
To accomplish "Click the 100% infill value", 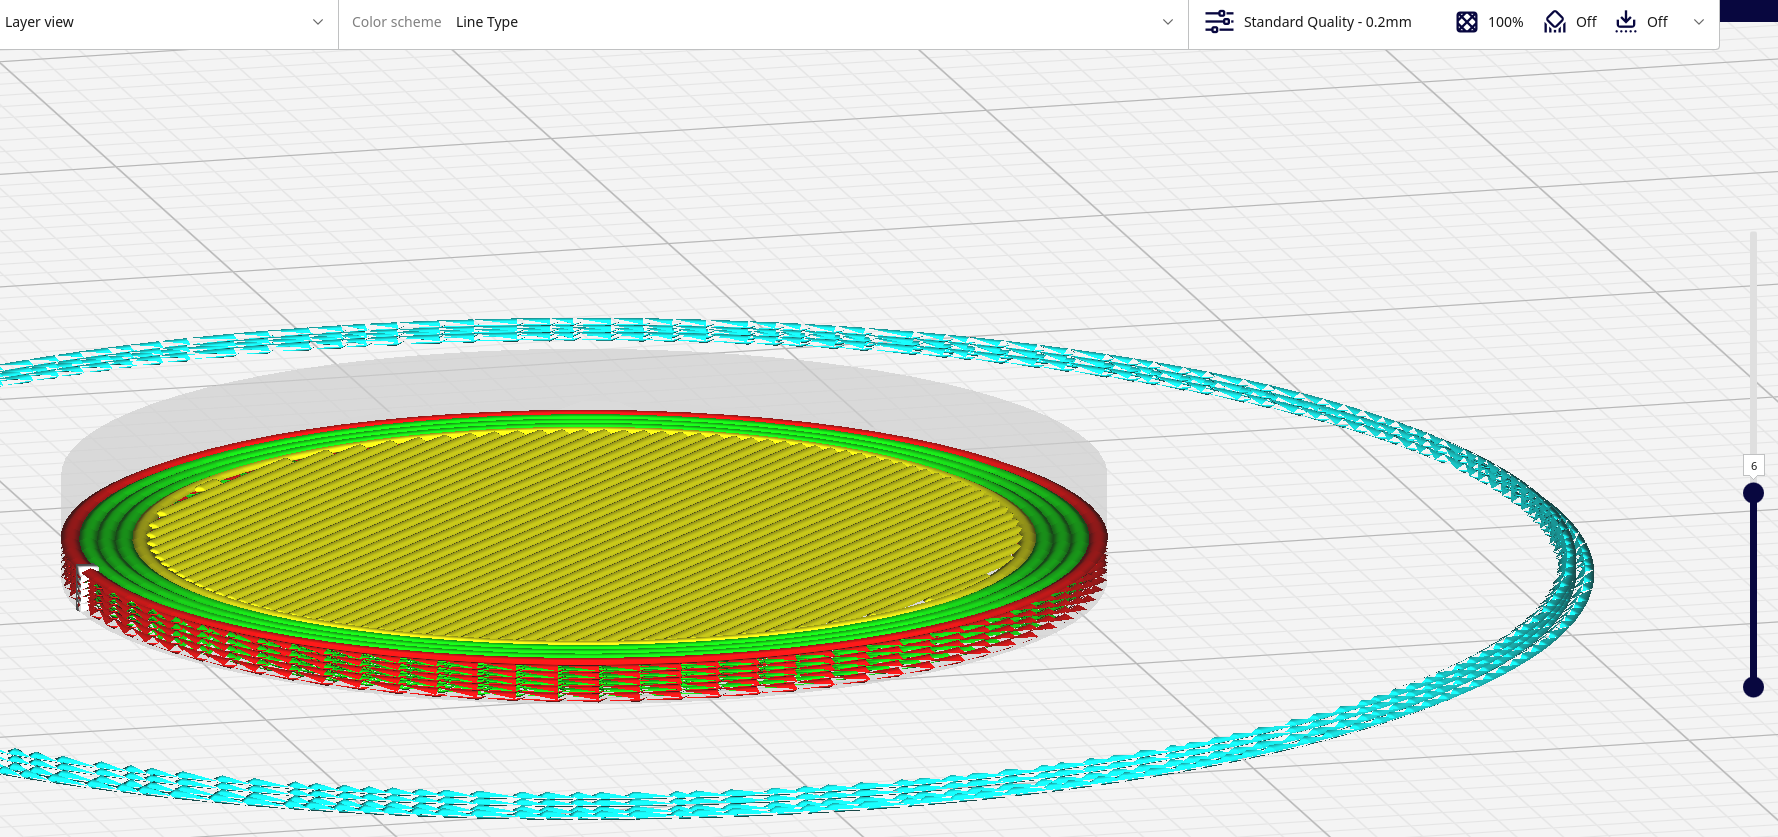I will click(1505, 22).
